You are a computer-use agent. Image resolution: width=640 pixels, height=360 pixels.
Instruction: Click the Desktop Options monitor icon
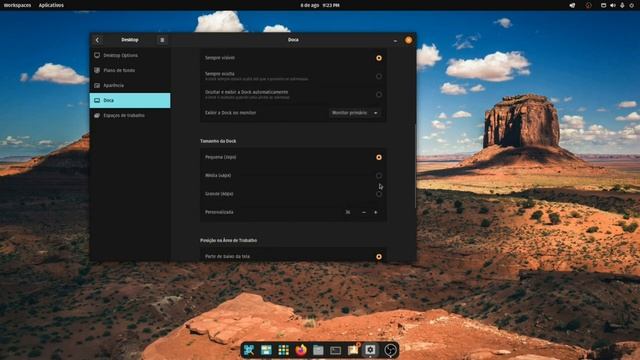[97, 55]
